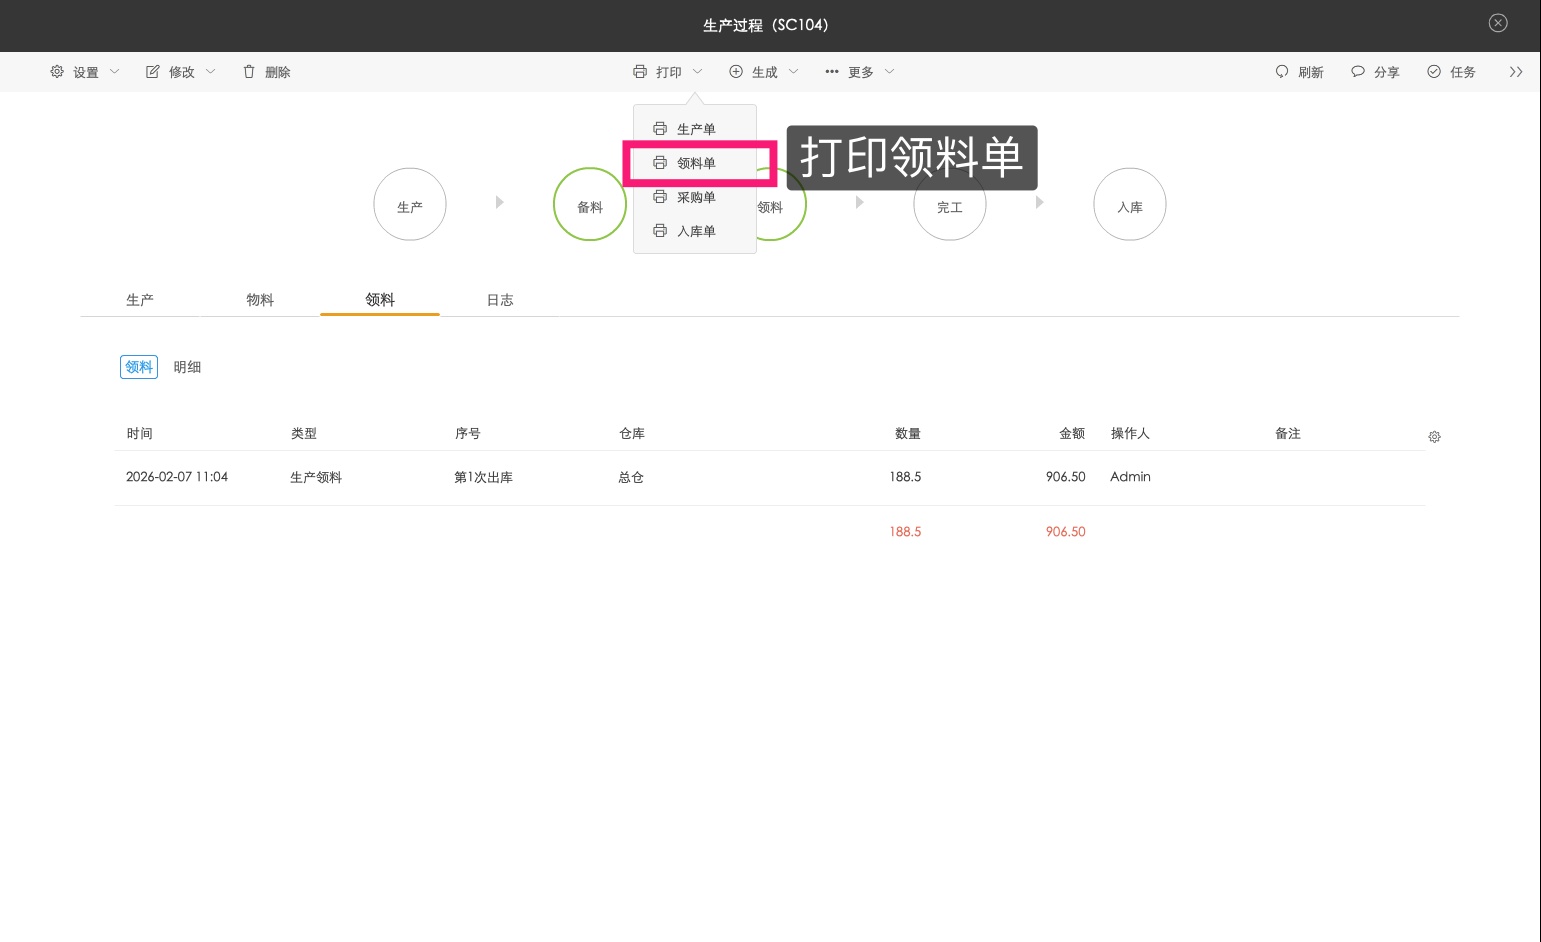Open the table column settings gear icon
The width and height of the screenshot is (1541, 942).
pos(1434,436)
